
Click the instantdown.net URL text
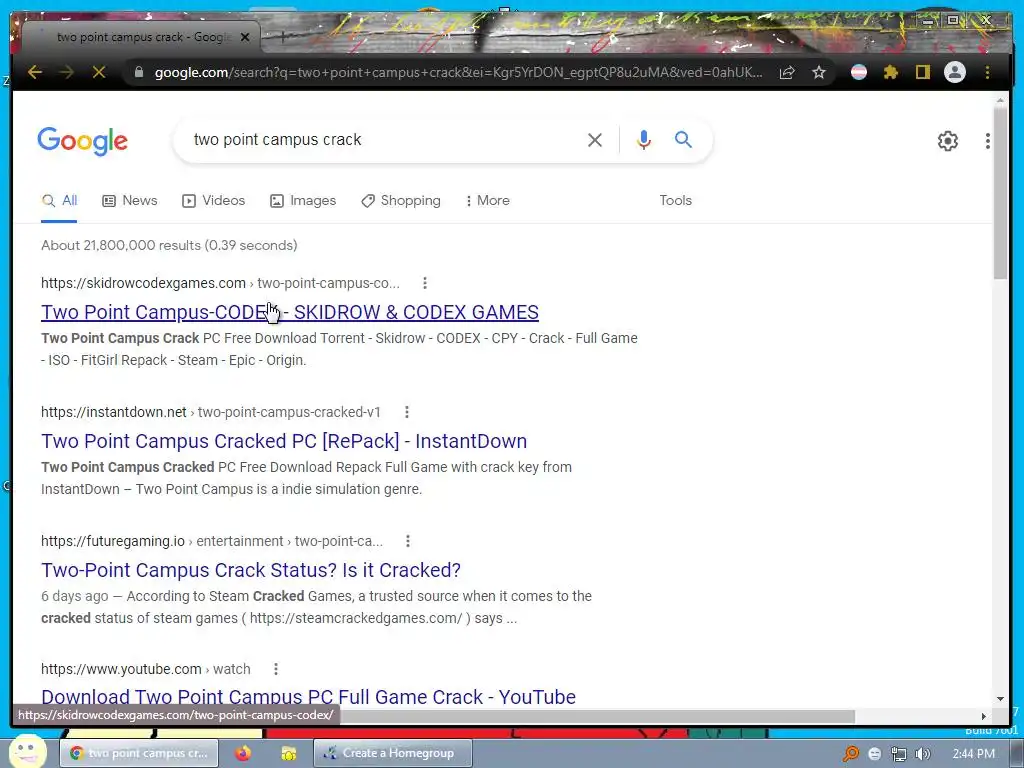coord(114,412)
